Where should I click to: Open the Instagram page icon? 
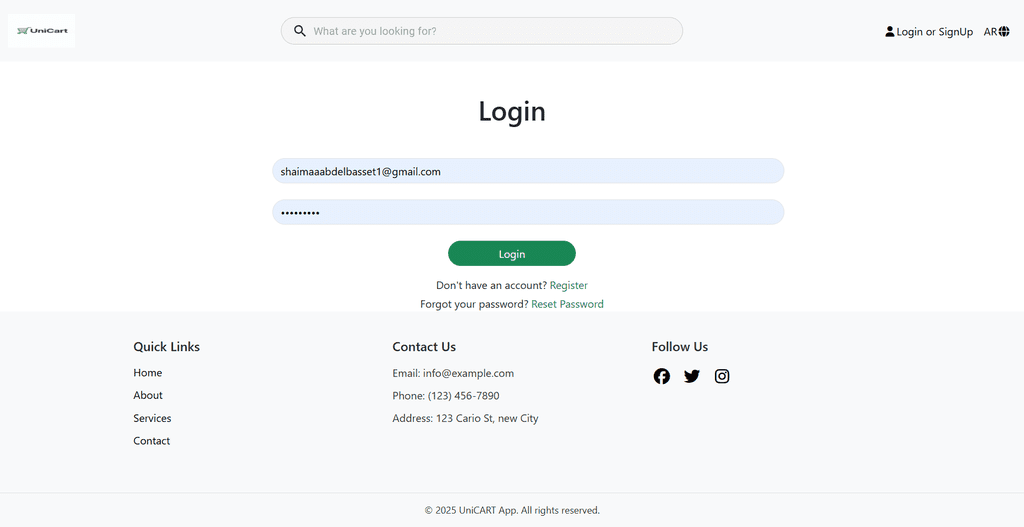pyautogui.click(x=722, y=376)
